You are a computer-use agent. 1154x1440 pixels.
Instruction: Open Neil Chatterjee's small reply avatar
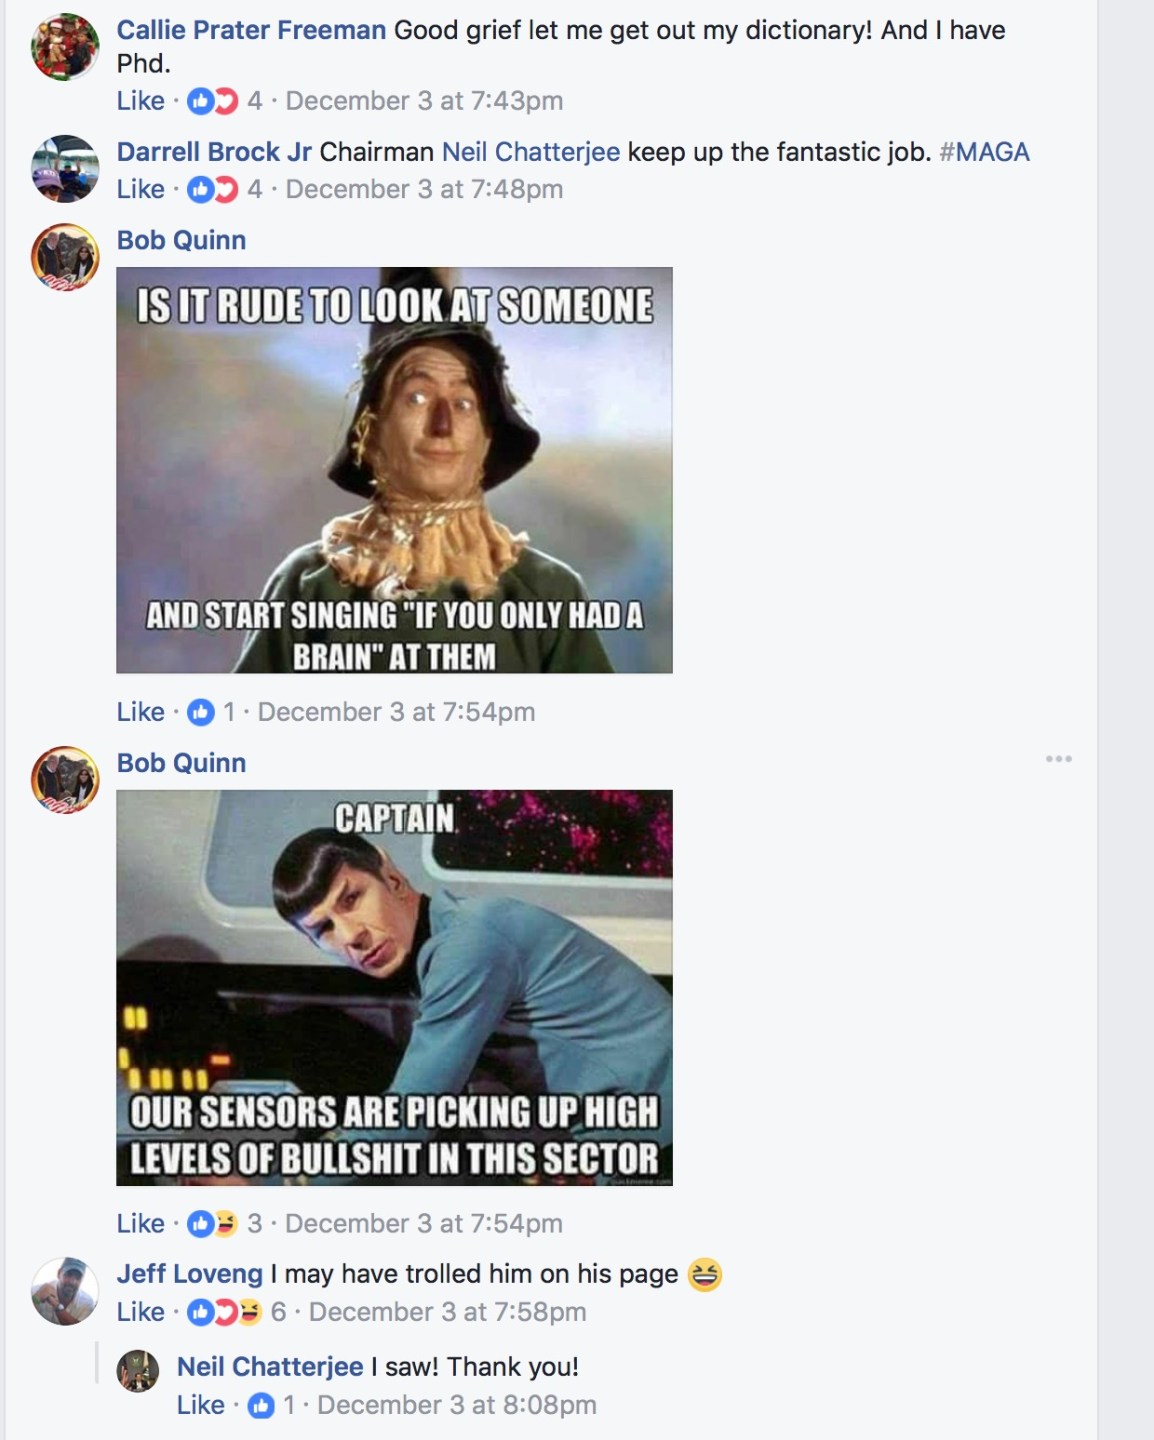click(x=138, y=1370)
